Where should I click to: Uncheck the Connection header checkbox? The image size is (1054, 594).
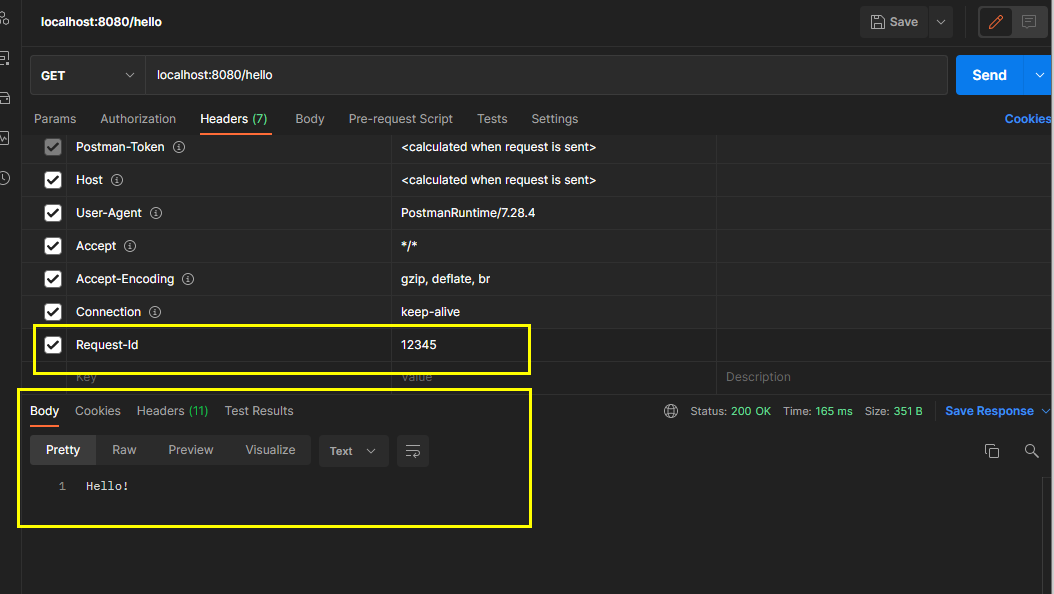point(52,312)
